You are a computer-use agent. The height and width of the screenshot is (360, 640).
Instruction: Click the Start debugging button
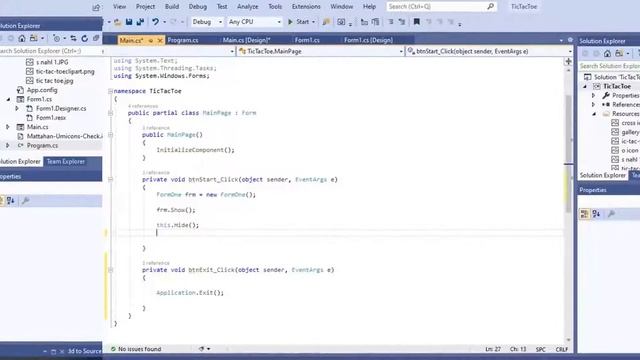[x=299, y=22]
